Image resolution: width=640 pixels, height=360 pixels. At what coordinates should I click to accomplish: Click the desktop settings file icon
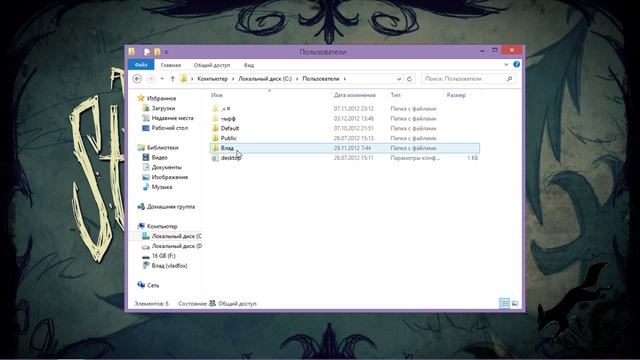tap(215, 158)
